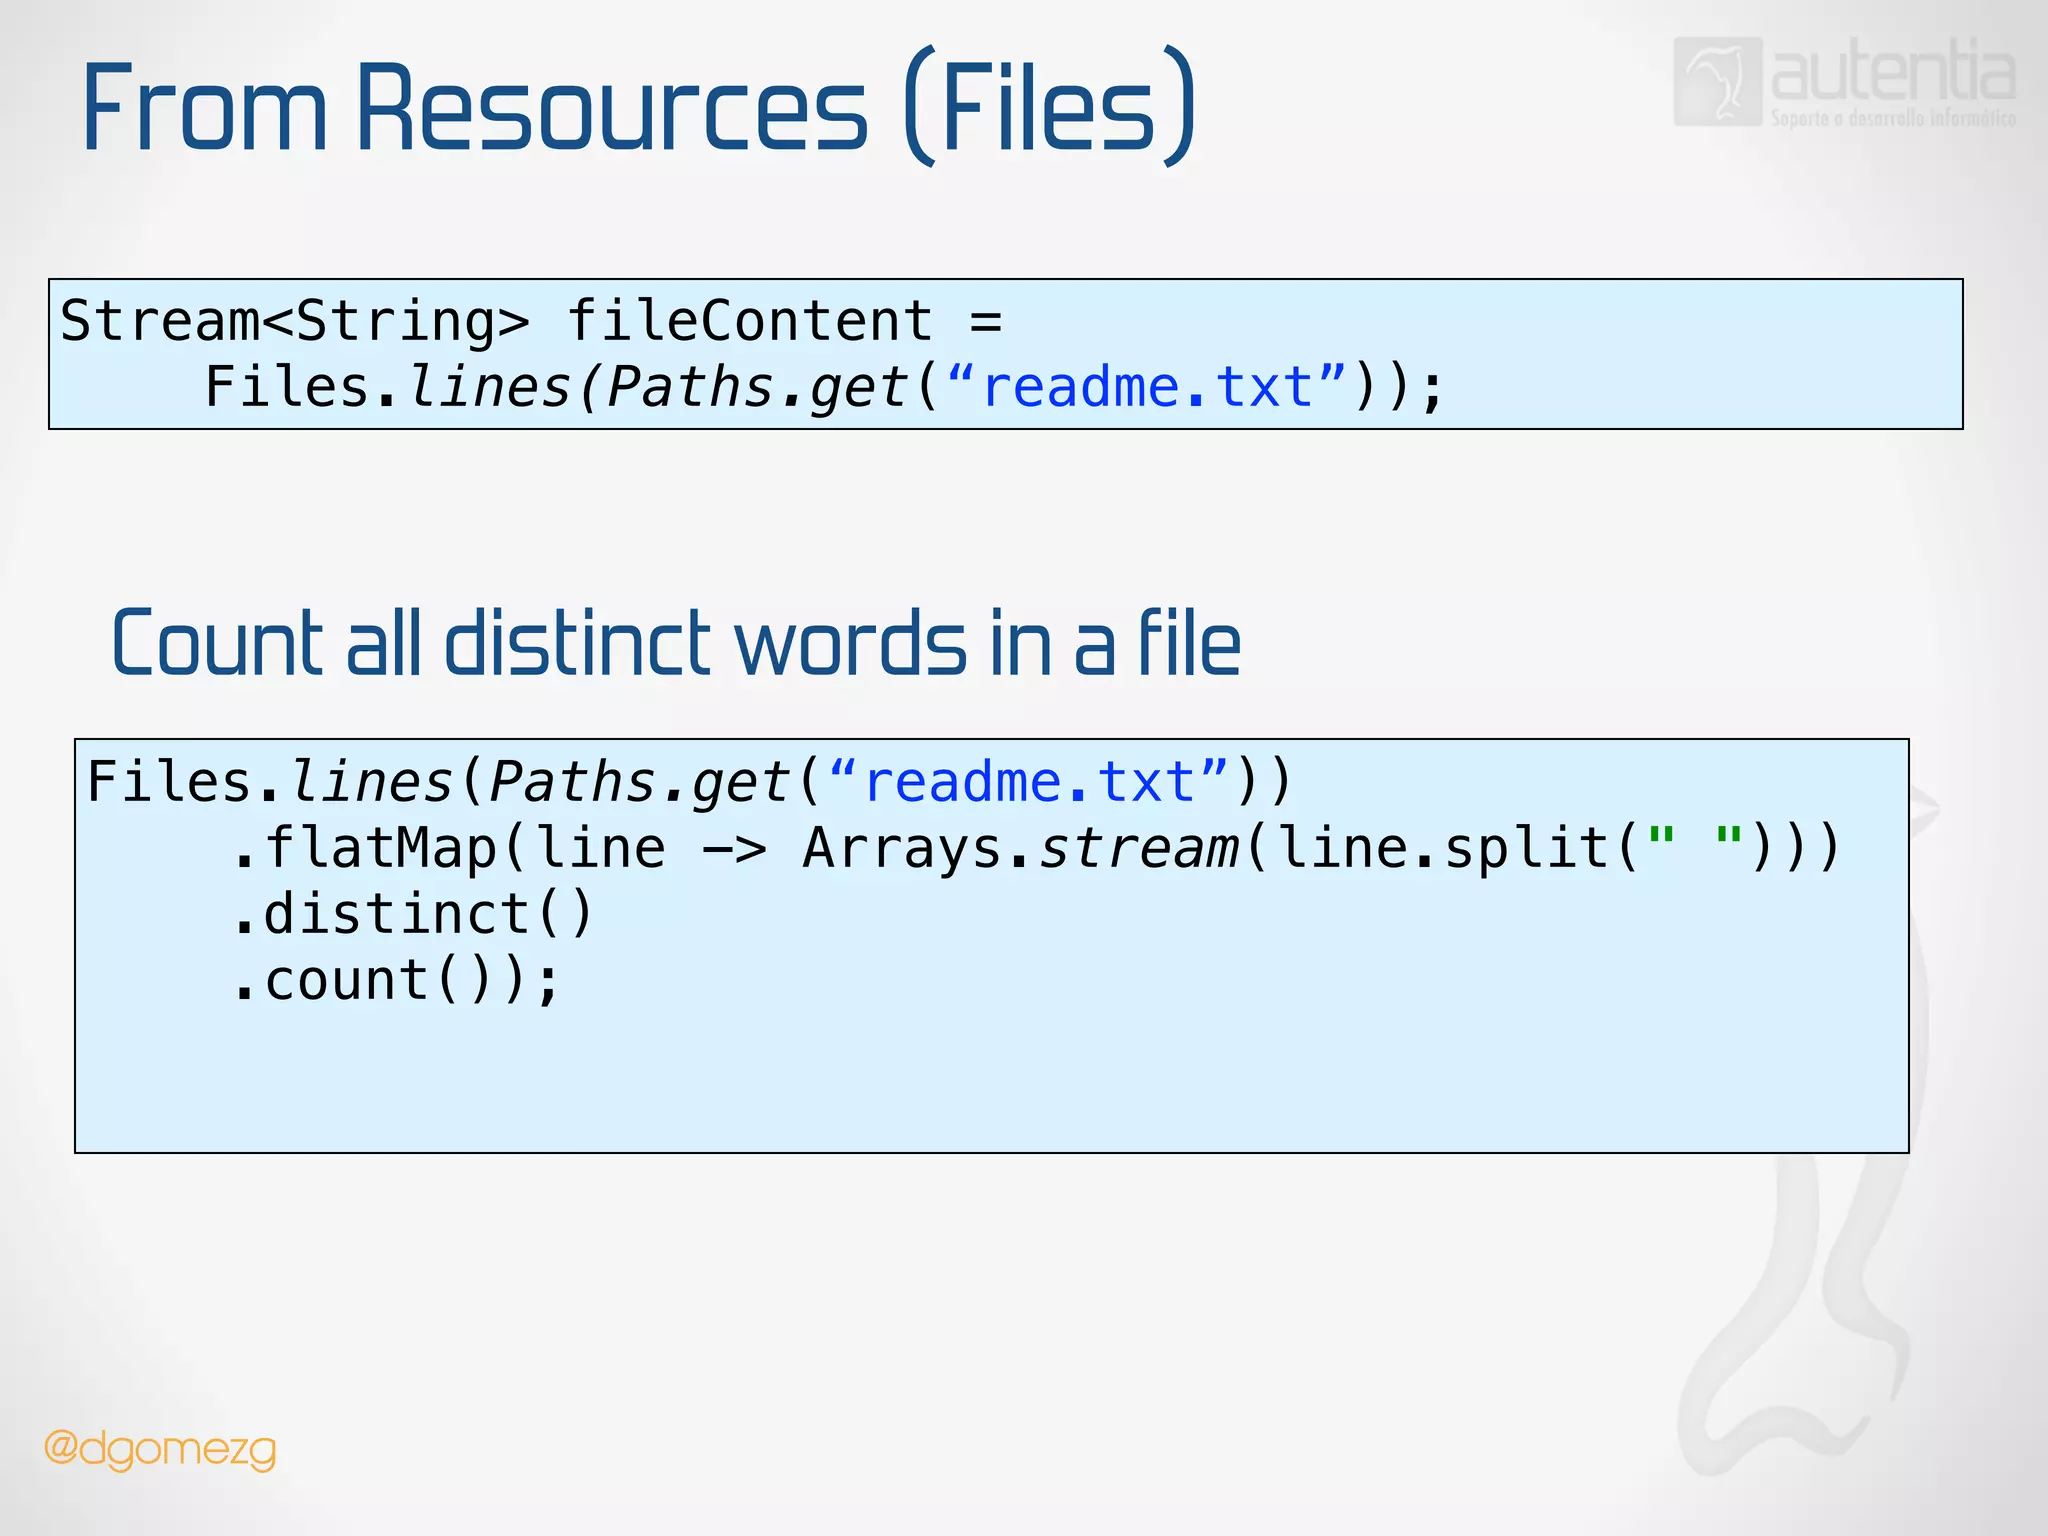Viewport: 2048px width, 1536px height.
Task: Click blue "readme.txt" string in first code box
Action: click(1148, 388)
